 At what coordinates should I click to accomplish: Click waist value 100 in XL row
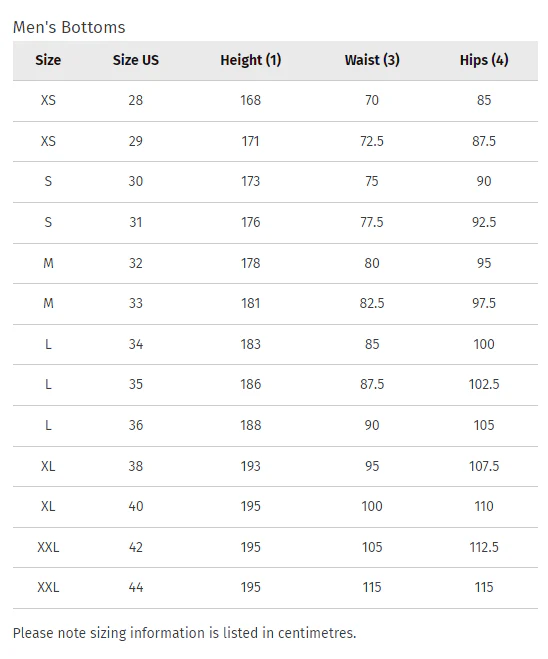coord(372,506)
